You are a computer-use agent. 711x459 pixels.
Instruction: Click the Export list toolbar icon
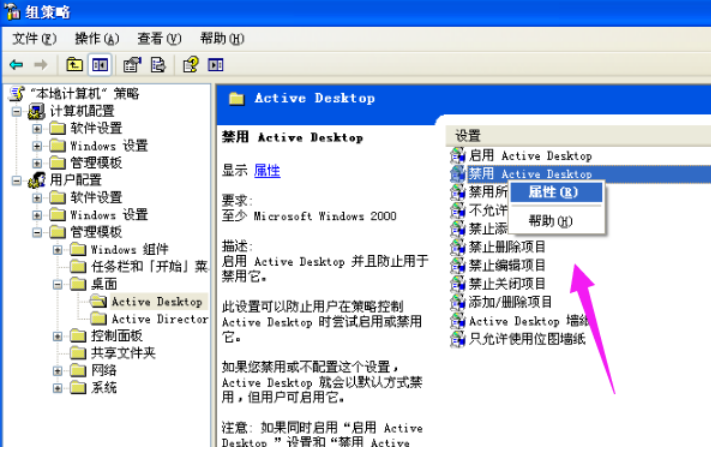pos(157,65)
